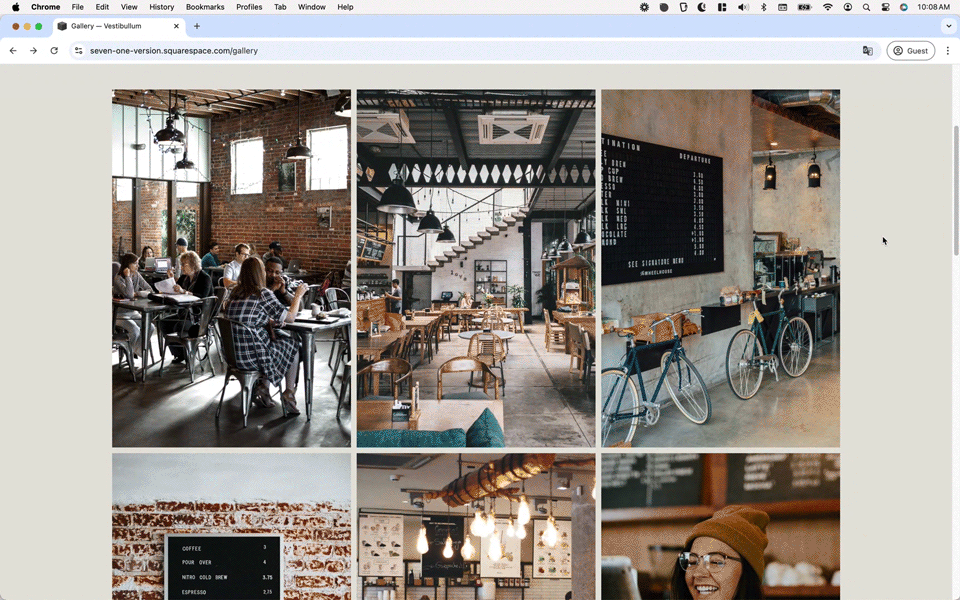
Task: Open the volume control in menu bar
Action: (743, 7)
